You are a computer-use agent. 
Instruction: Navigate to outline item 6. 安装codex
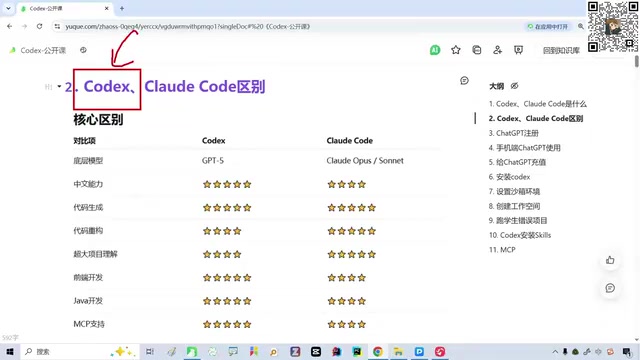509,177
